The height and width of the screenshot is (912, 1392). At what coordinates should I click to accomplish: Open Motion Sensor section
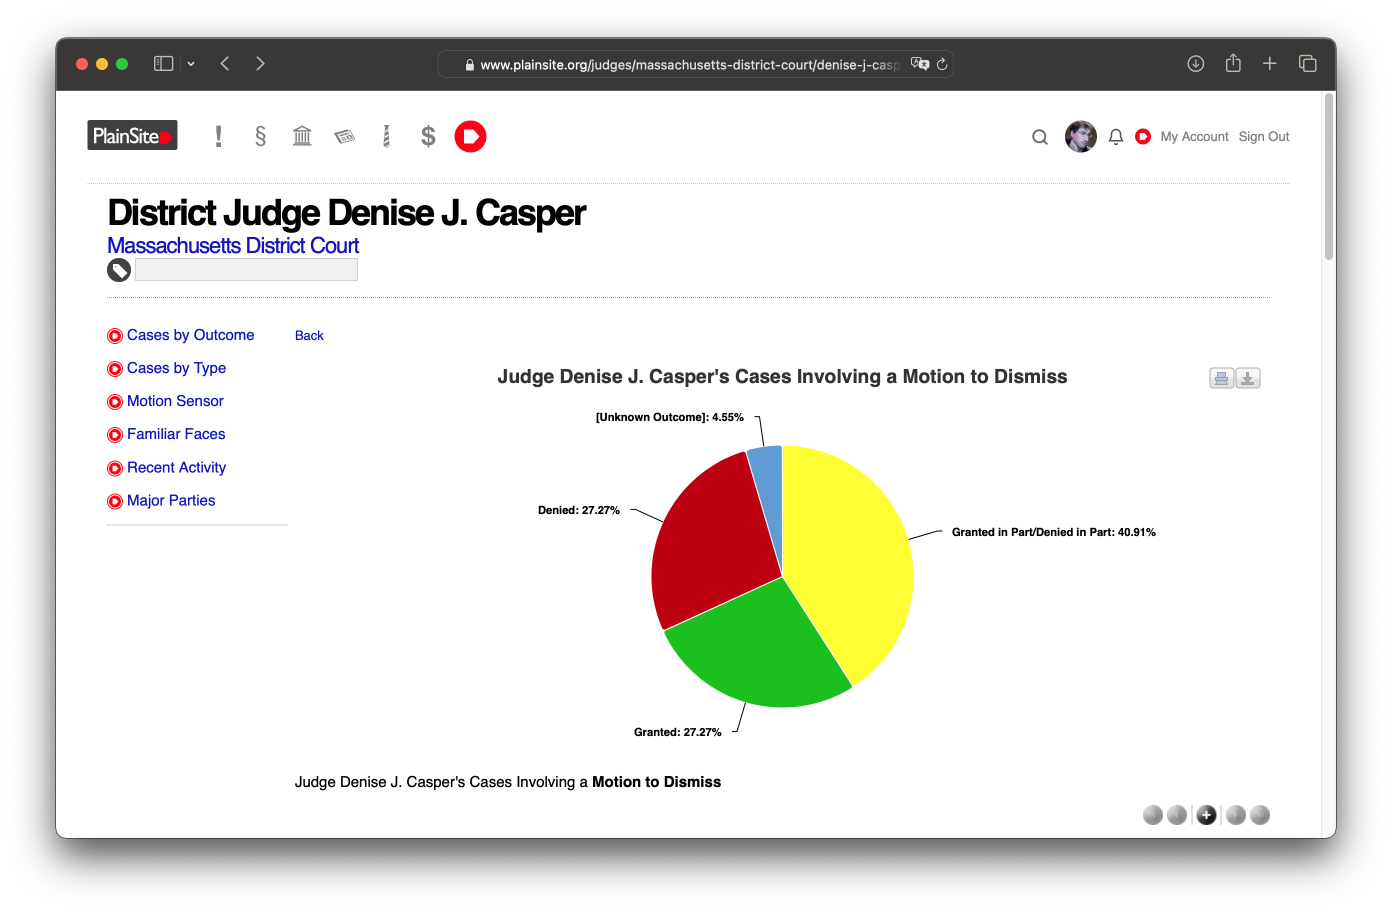pos(175,401)
